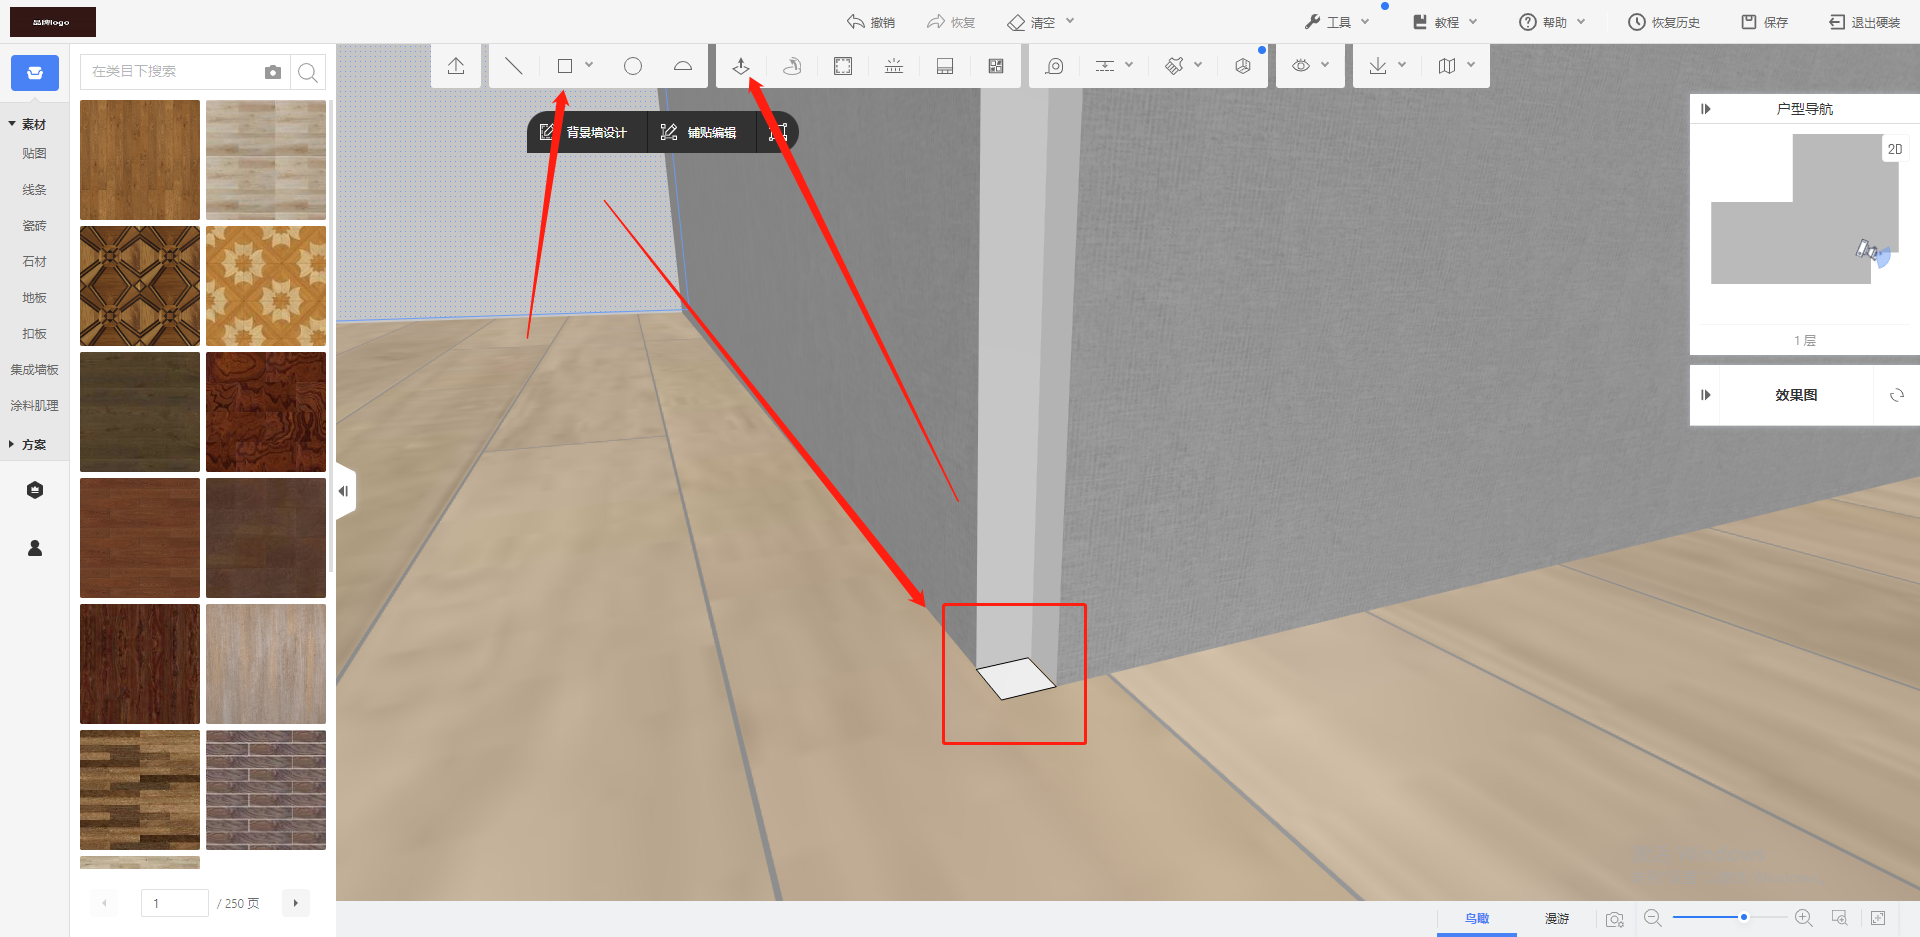Expand the paint brush tool dropdown
The height and width of the screenshot is (937, 1920).
(x=1198, y=65)
